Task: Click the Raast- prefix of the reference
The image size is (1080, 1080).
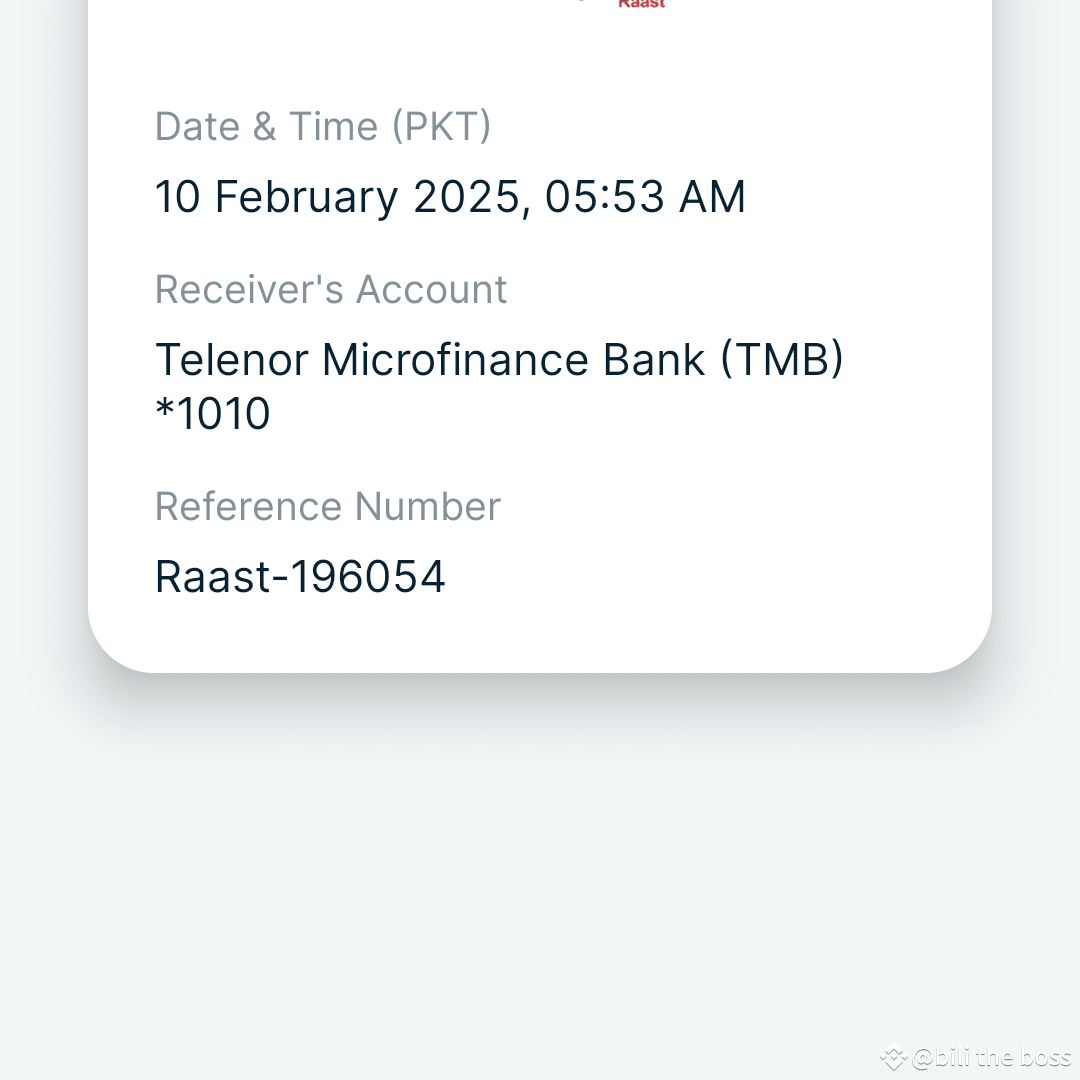Action: pyautogui.click(x=221, y=577)
